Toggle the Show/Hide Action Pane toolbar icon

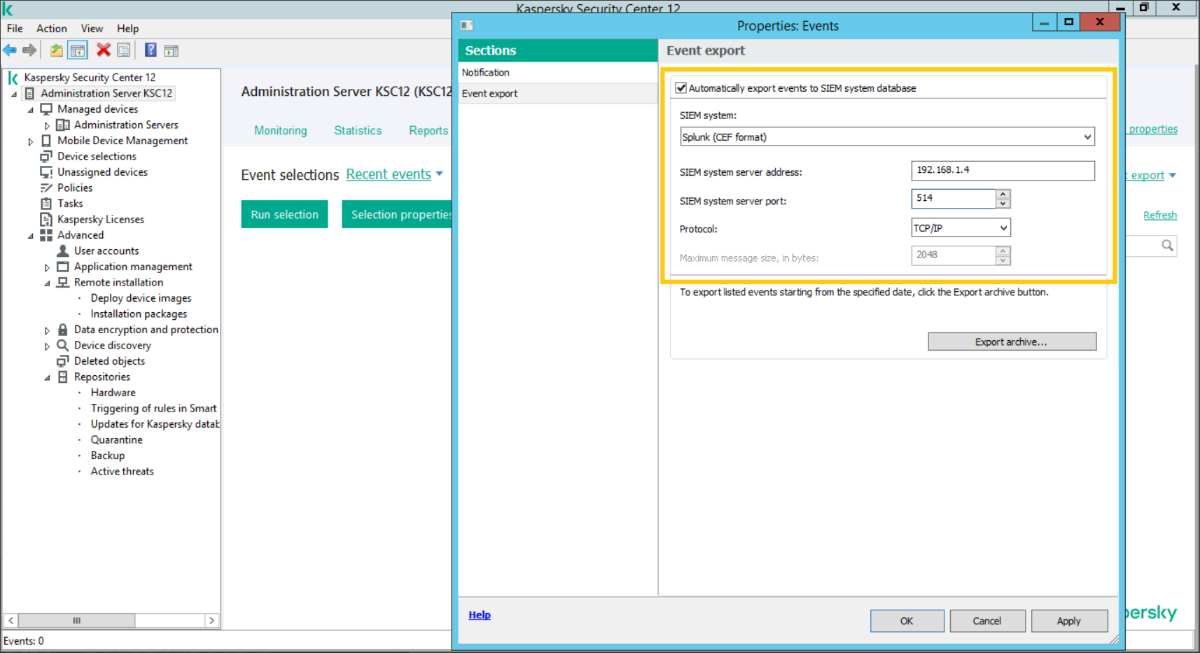point(171,50)
